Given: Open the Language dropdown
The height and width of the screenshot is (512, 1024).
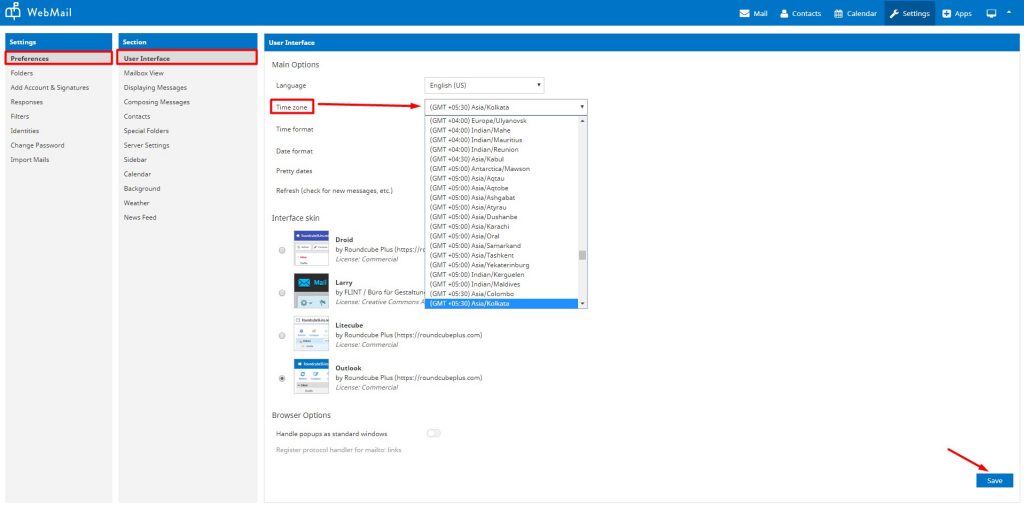Looking at the screenshot, I should pos(484,85).
